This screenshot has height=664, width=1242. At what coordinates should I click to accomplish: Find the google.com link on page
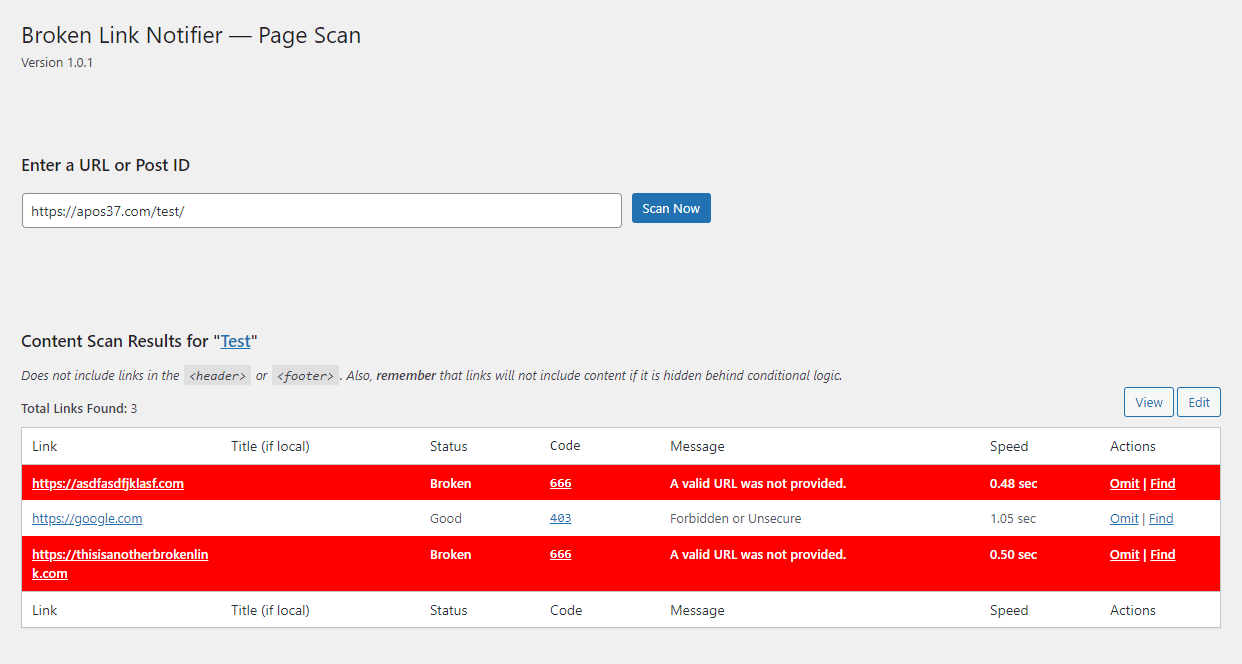tap(1161, 518)
